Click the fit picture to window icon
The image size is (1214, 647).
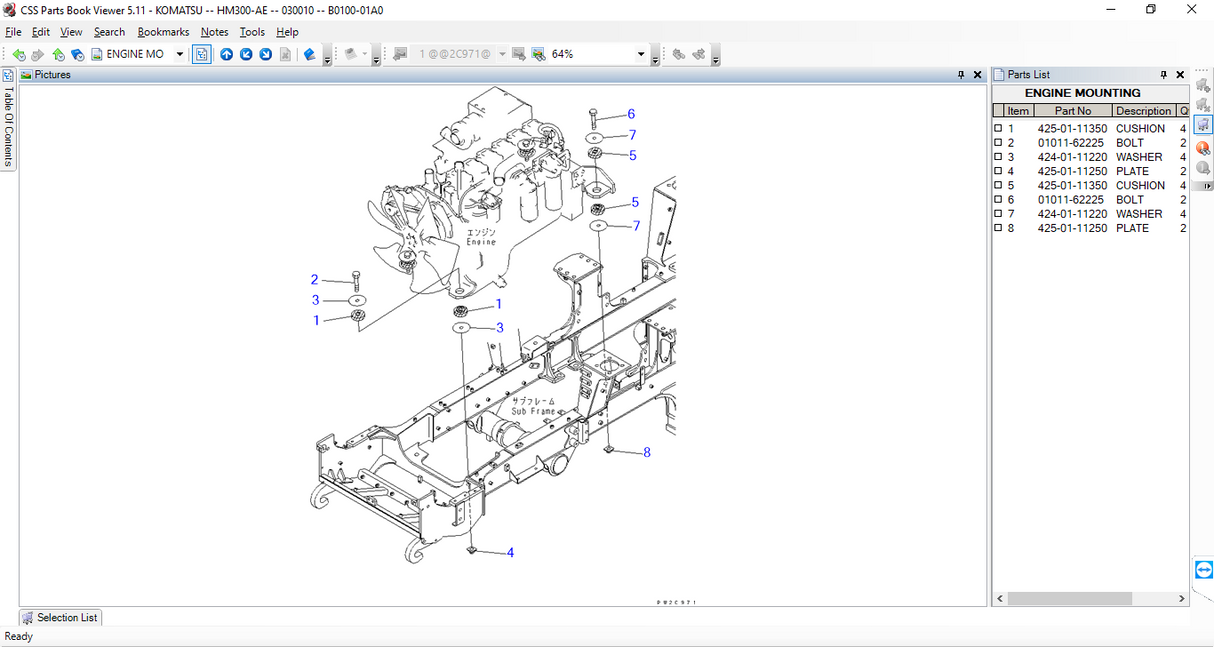(x=519, y=54)
